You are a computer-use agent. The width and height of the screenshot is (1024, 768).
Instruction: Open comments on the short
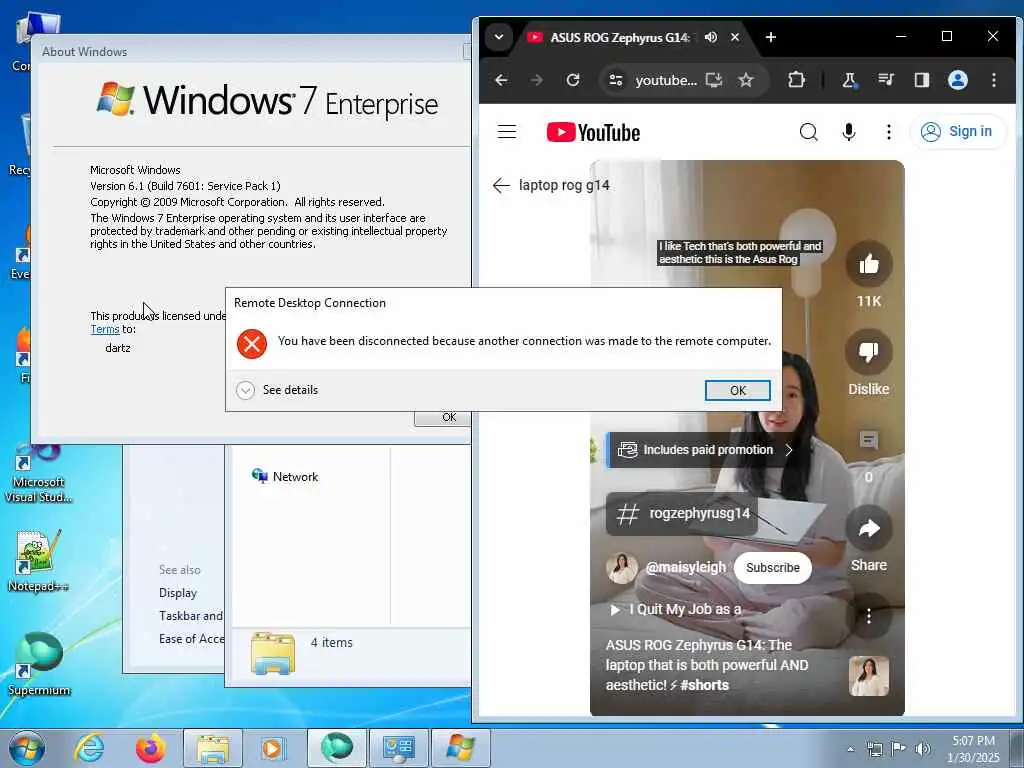(869, 440)
